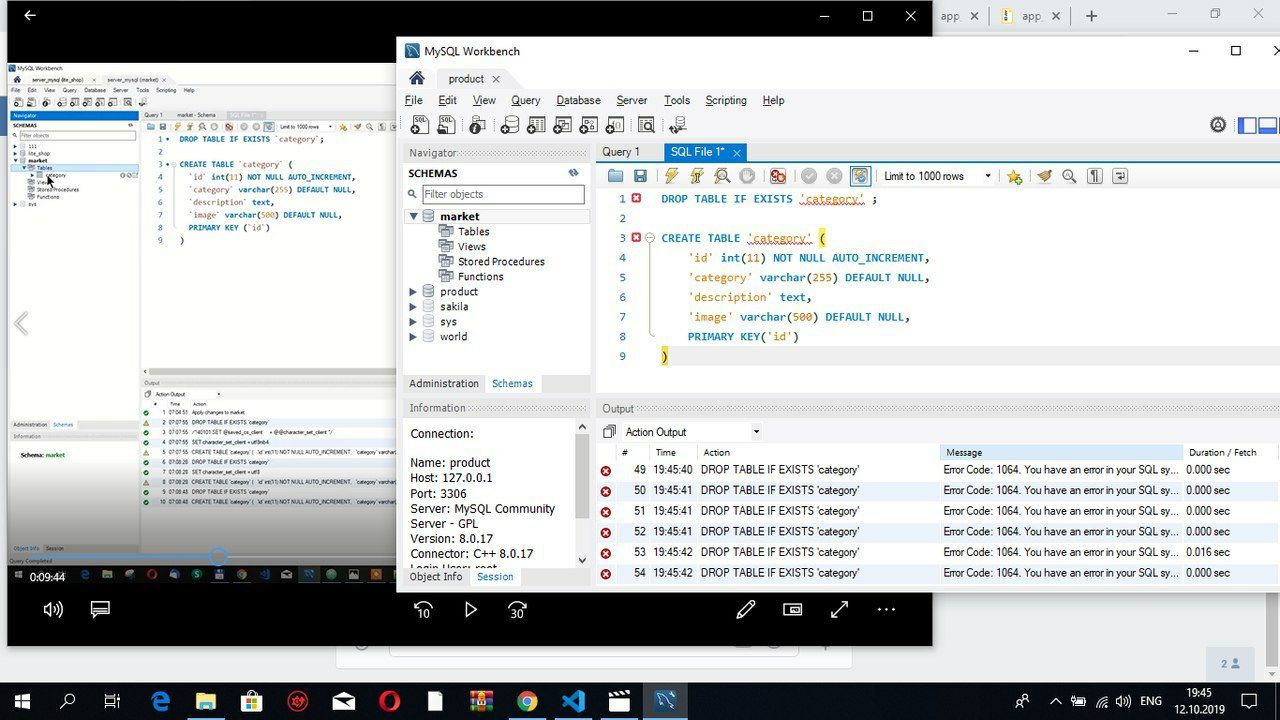This screenshot has width=1280, height=720.
Task: Beautify query broom icon
Action: tap(1044, 176)
